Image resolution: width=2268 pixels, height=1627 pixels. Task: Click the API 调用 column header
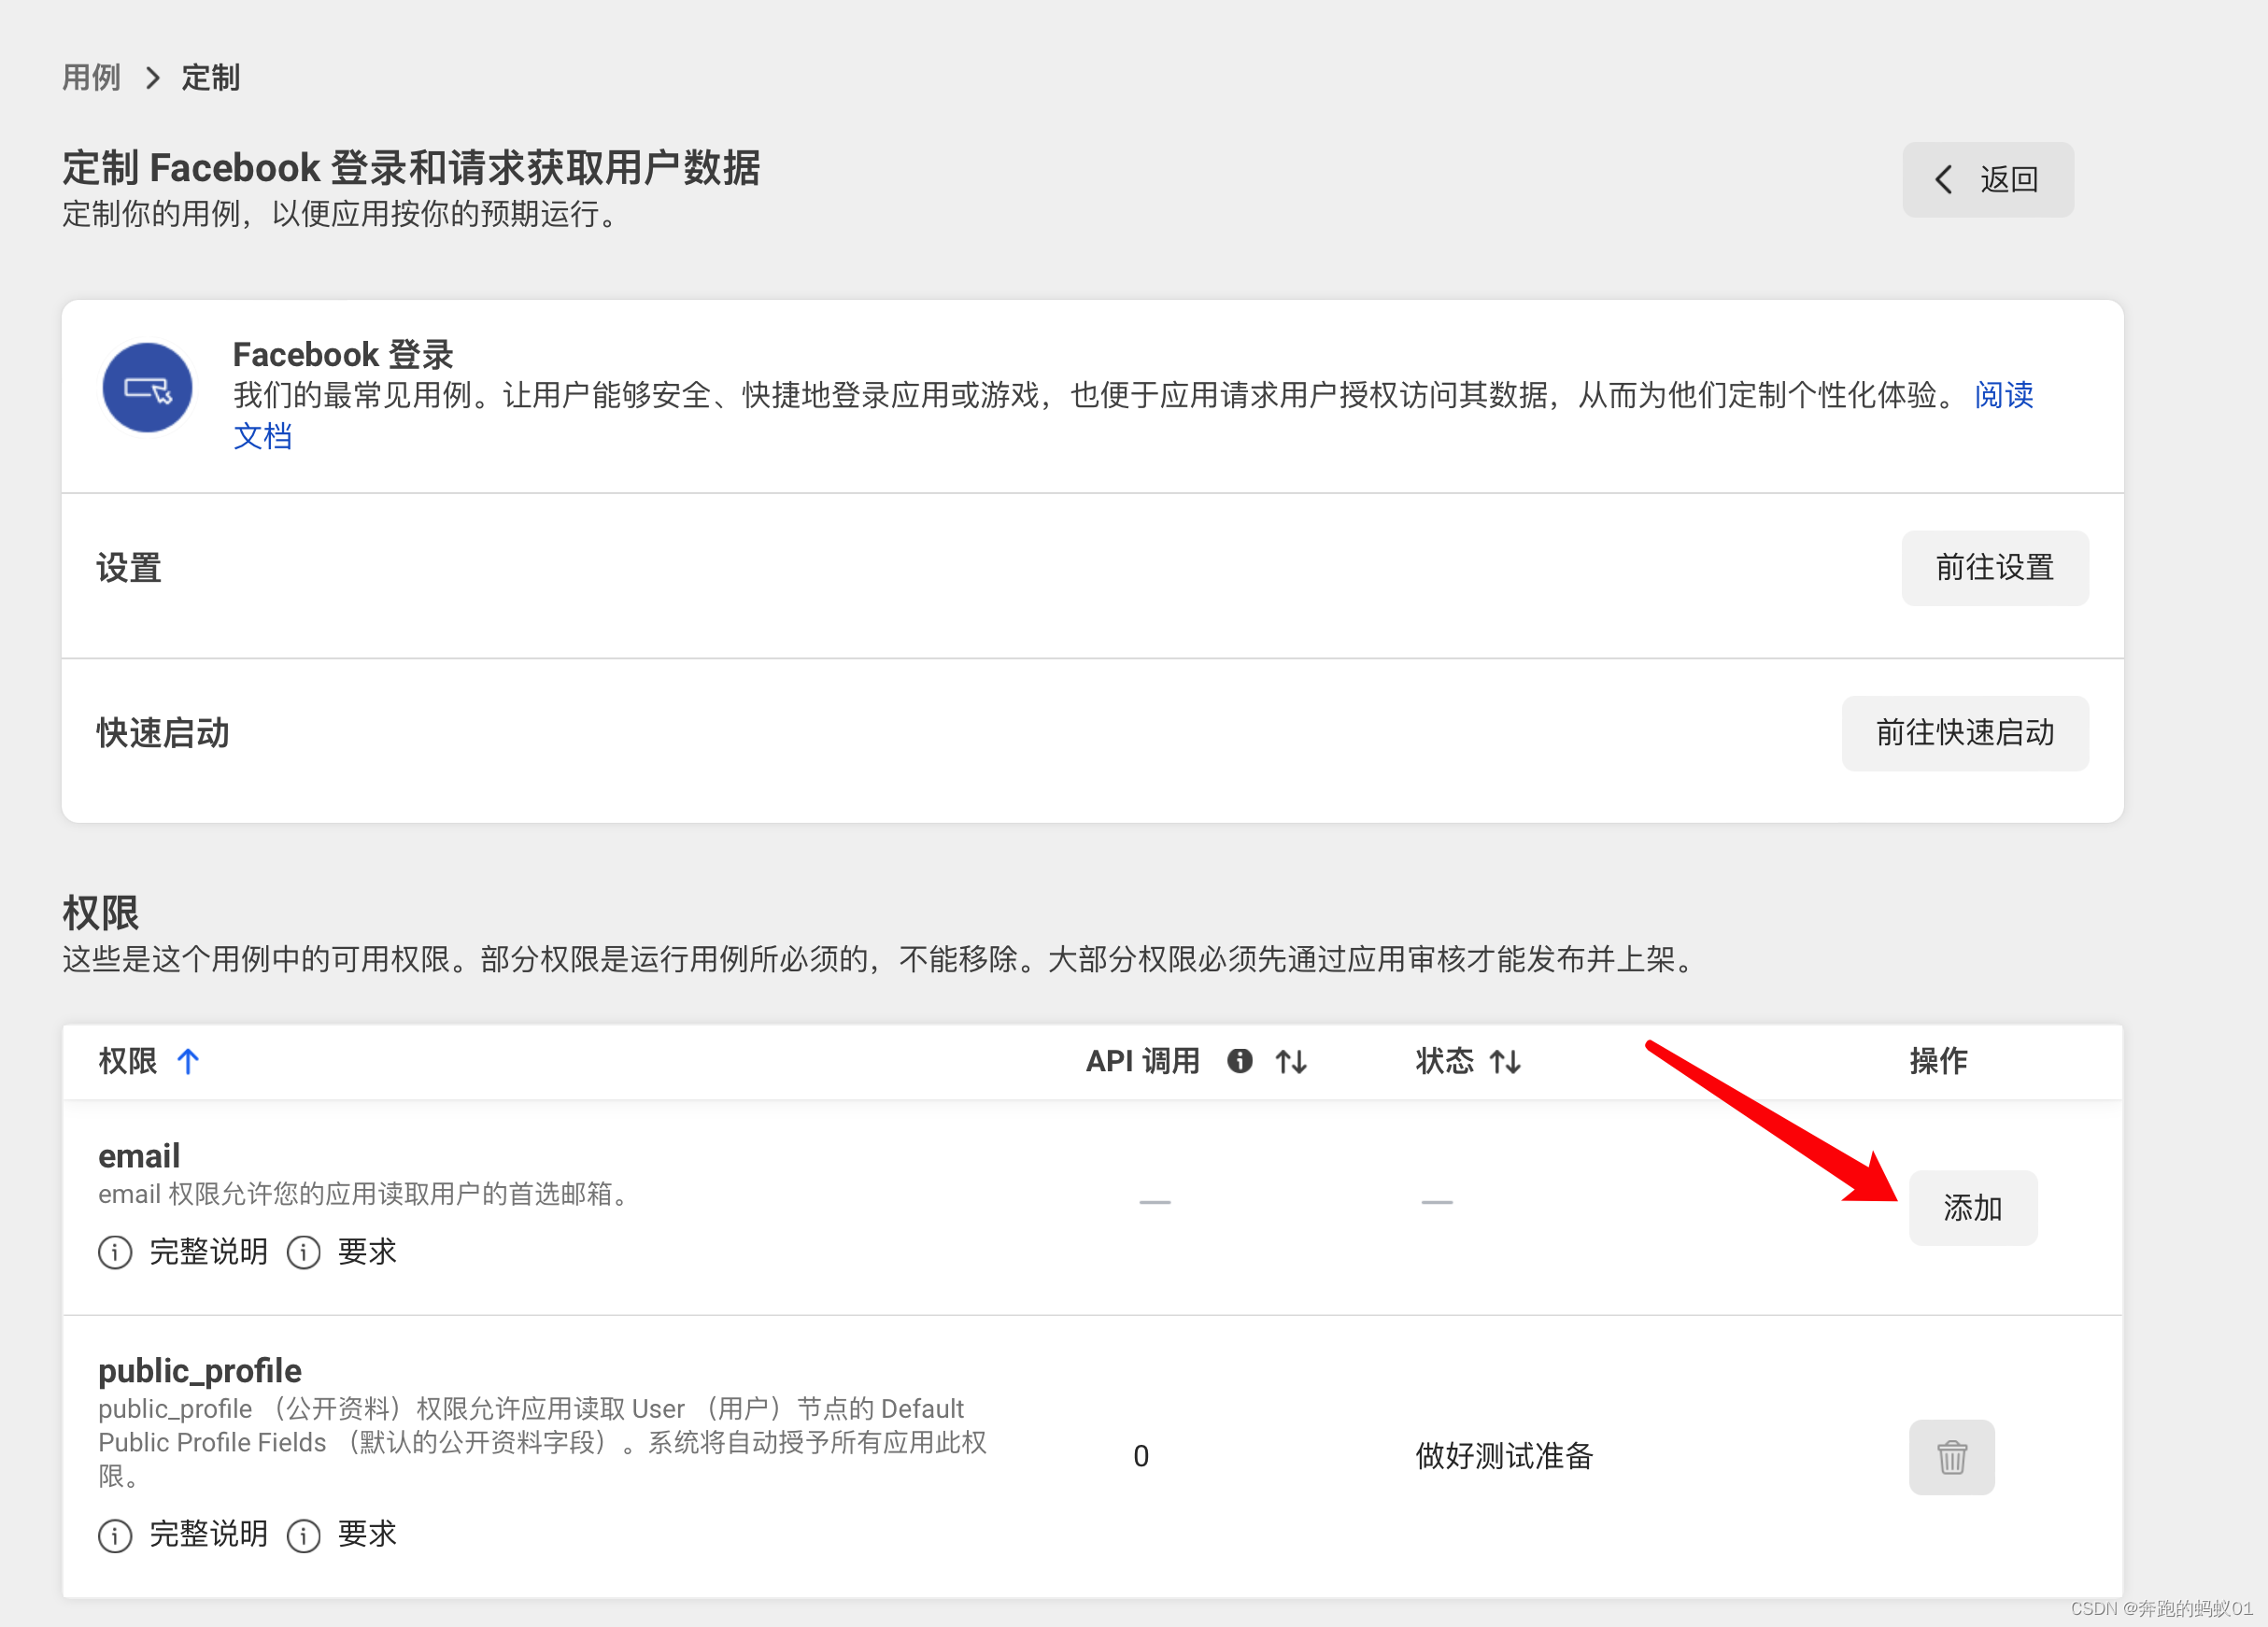(x=1143, y=1061)
